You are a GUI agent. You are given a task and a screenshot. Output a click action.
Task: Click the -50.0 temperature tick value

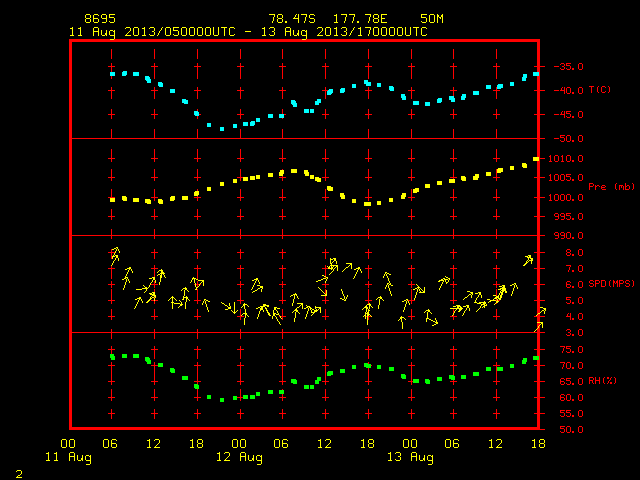[568, 139]
